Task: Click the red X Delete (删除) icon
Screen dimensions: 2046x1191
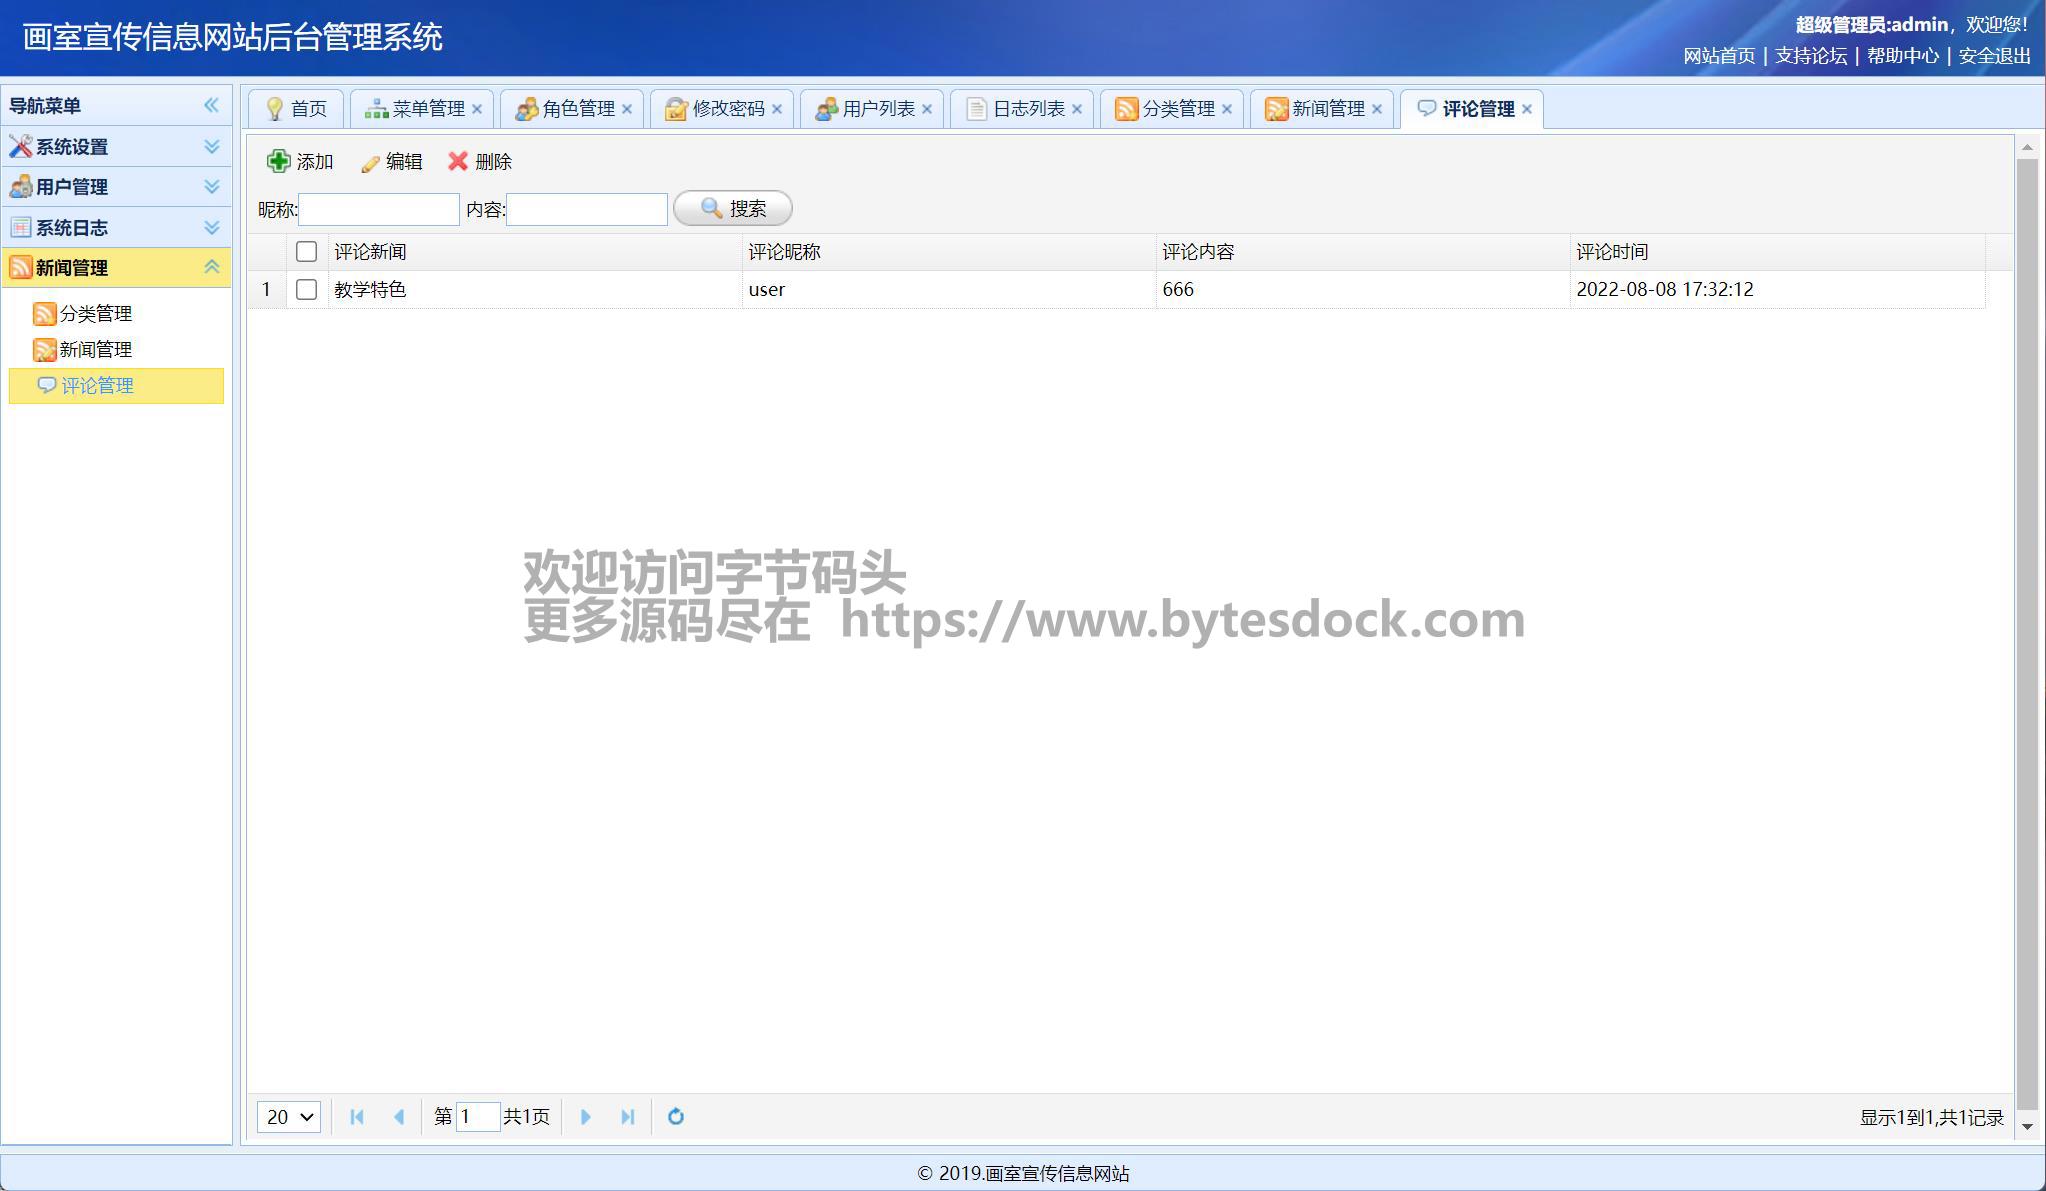Action: coord(458,161)
